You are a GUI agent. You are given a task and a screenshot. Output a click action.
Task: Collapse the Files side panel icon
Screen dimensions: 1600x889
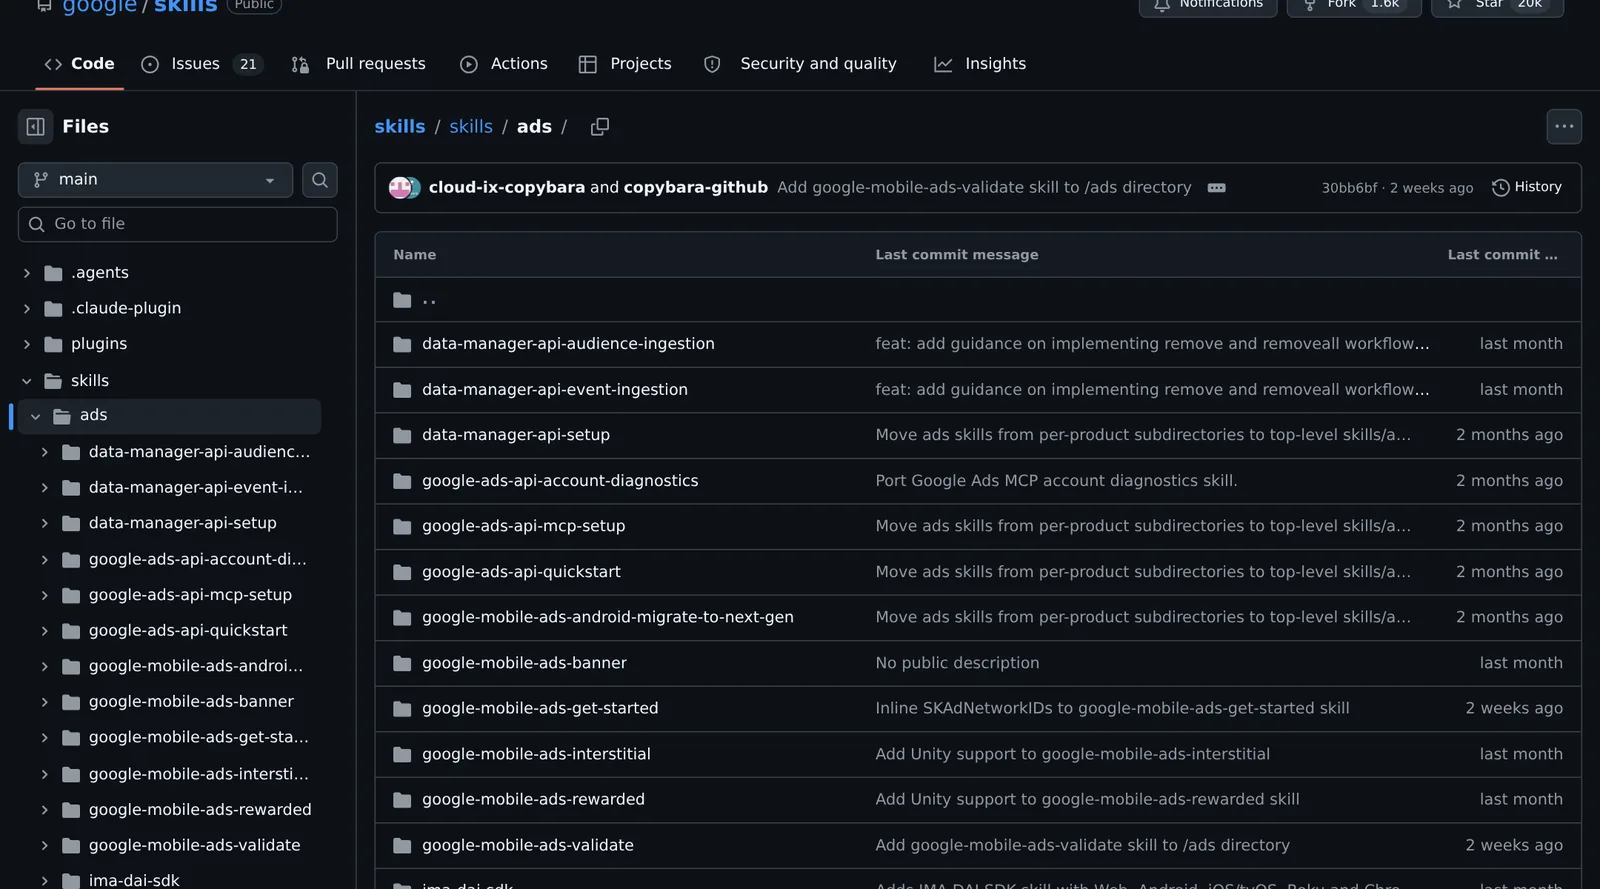click(x=35, y=127)
